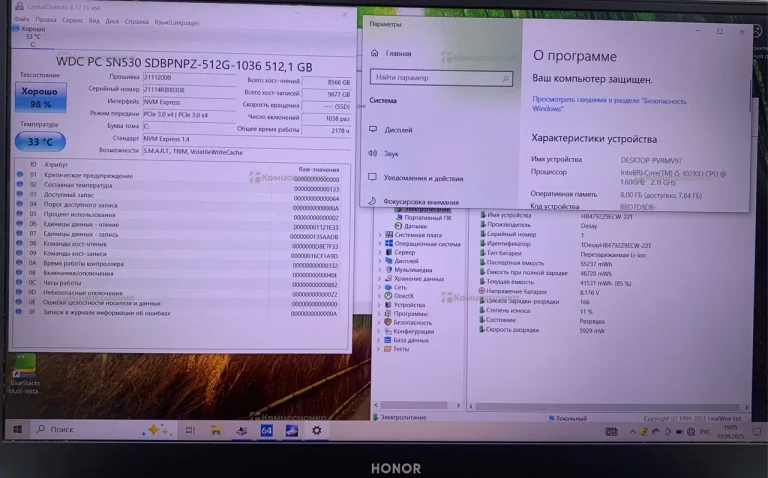Open Windows Security details link
The image size is (768, 478).
click(609, 104)
